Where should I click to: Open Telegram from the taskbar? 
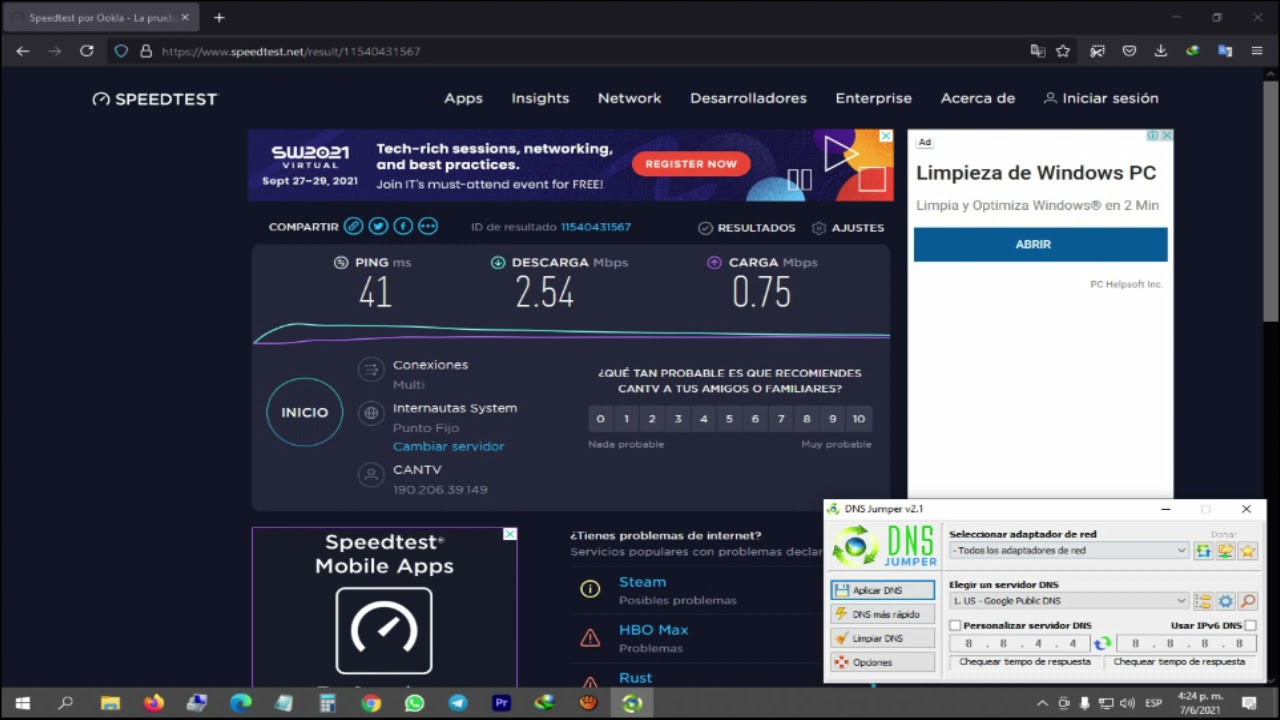pyautogui.click(x=458, y=703)
